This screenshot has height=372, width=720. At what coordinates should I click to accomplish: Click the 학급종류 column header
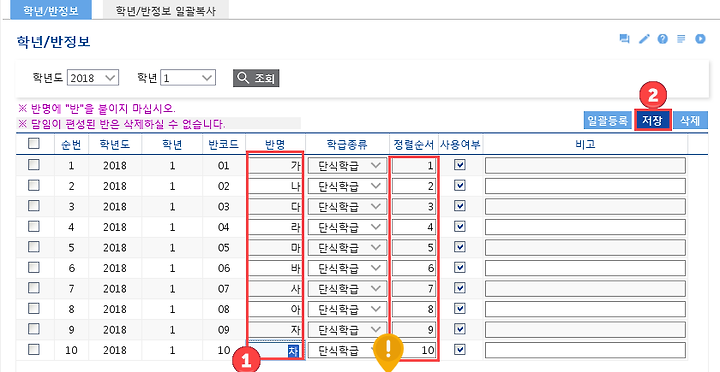[347, 144]
